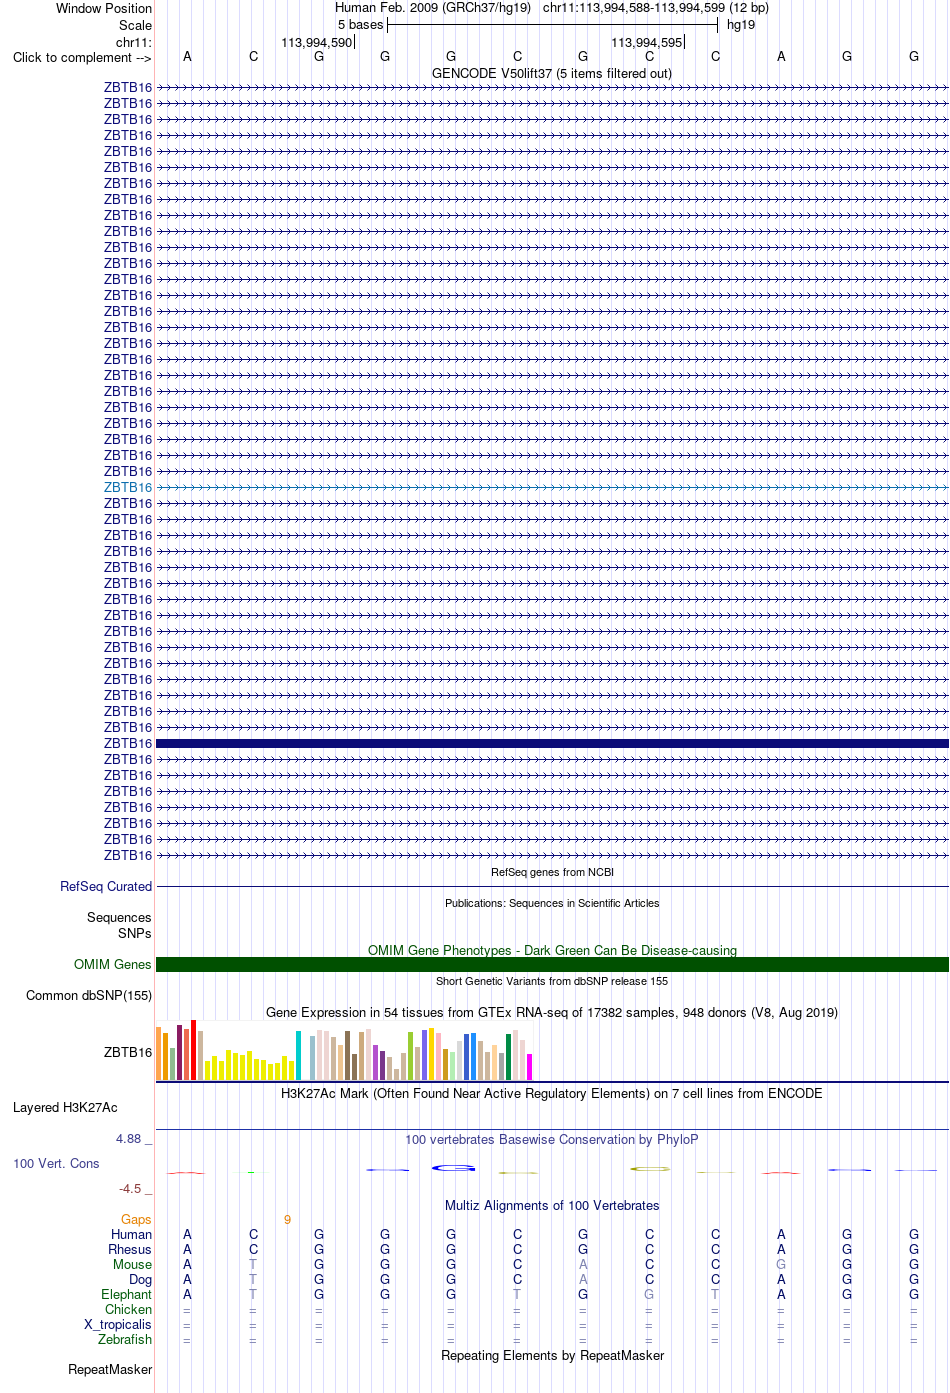Click the Sequences track label
The height and width of the screenshot is (1393, 950).
[119, 917]
